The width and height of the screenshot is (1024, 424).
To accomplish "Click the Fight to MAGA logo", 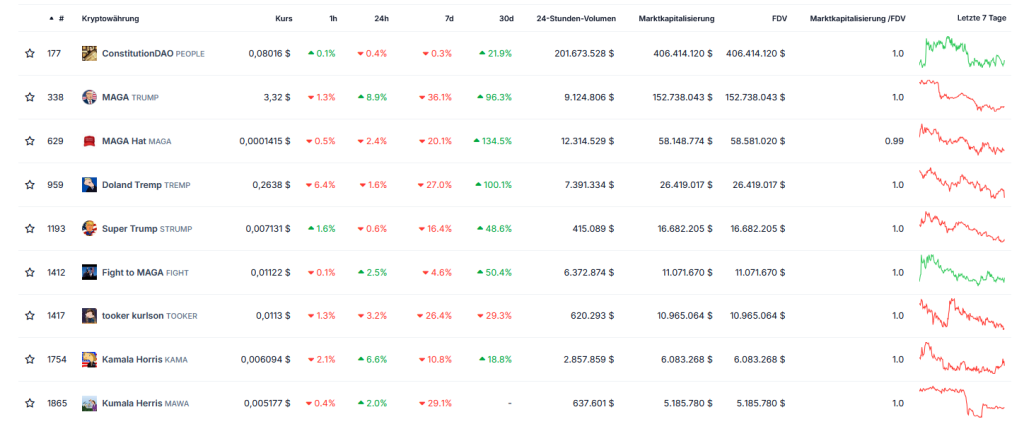I will [x=89, y=272].
